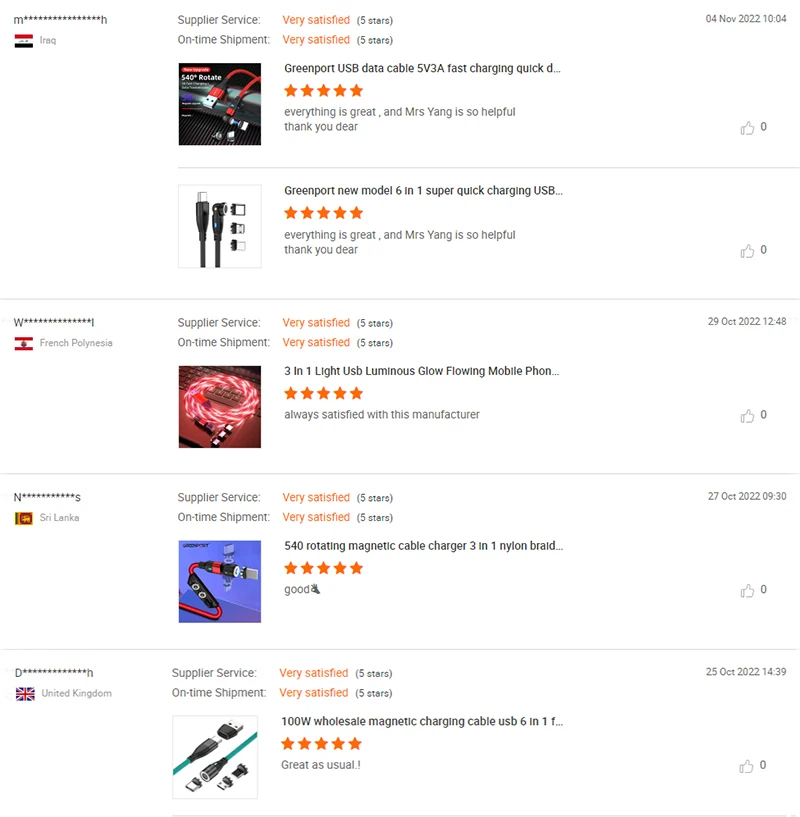This screenshot has width=800, height=817.
Task: Open 100W wholesale magnetic charging cable product
Action: (x=422, y=721)
